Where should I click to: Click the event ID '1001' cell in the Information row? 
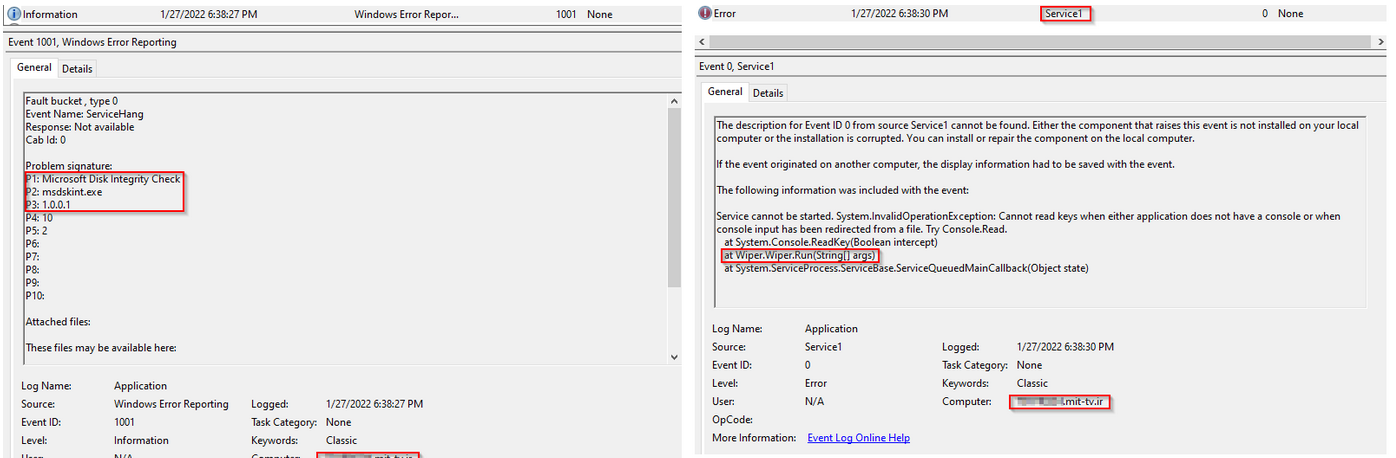(566, 15)
